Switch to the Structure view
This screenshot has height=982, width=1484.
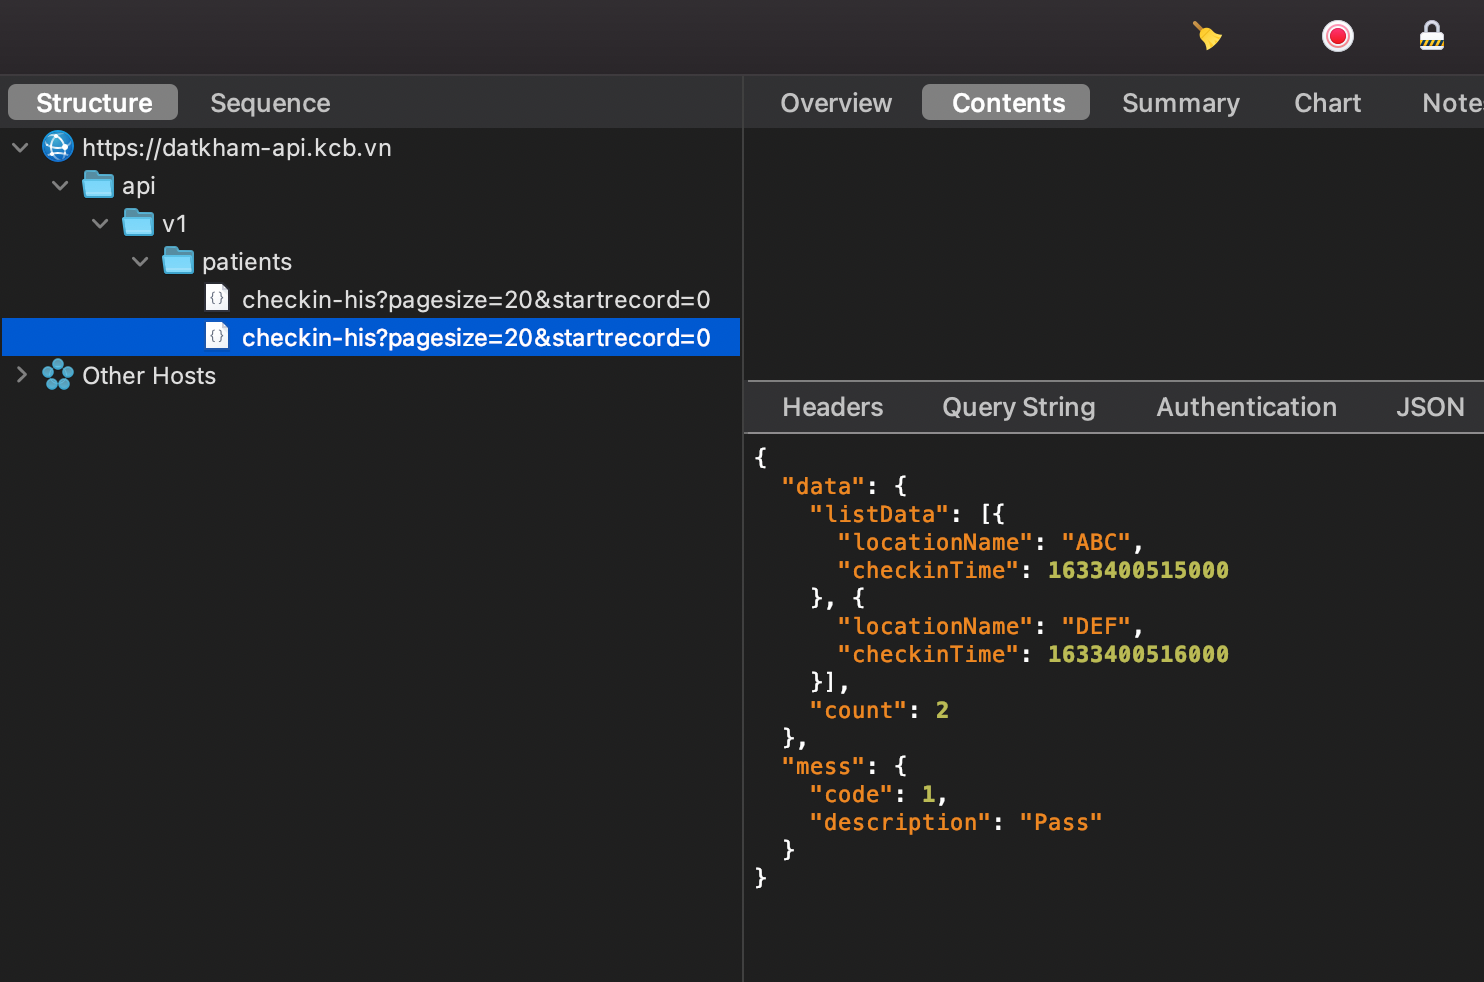pyautogui.click(x=93, y=102)
